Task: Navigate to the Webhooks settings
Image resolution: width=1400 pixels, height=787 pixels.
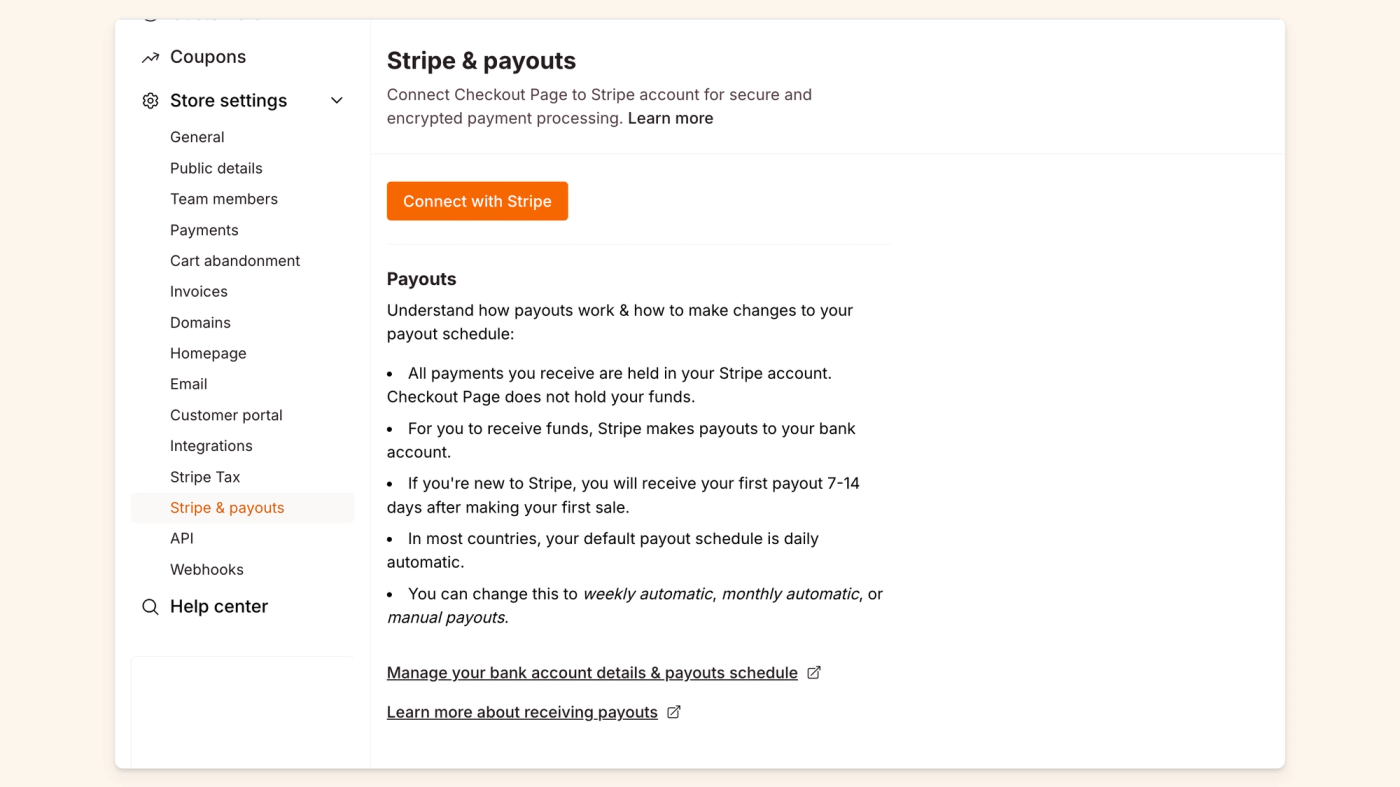Action: click(206, 569)
